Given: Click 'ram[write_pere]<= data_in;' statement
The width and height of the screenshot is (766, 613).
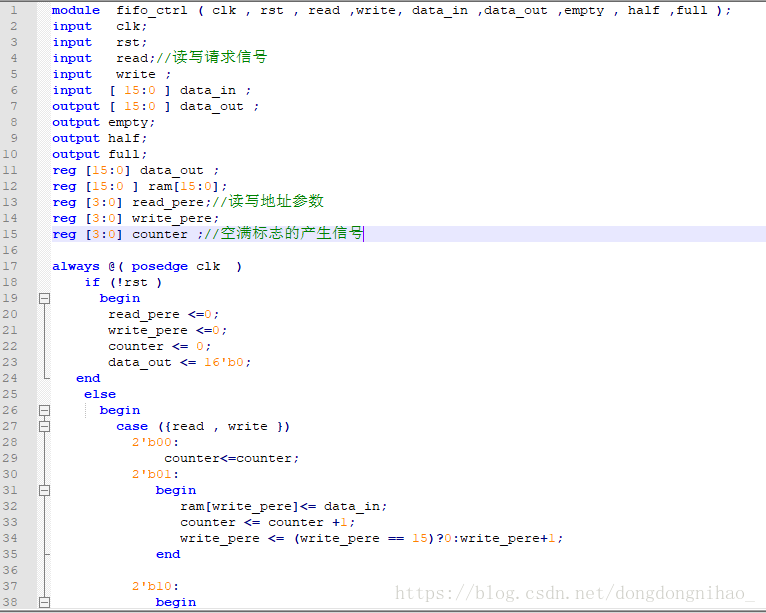Looking at the screenshot, I should tap(284, 507).
